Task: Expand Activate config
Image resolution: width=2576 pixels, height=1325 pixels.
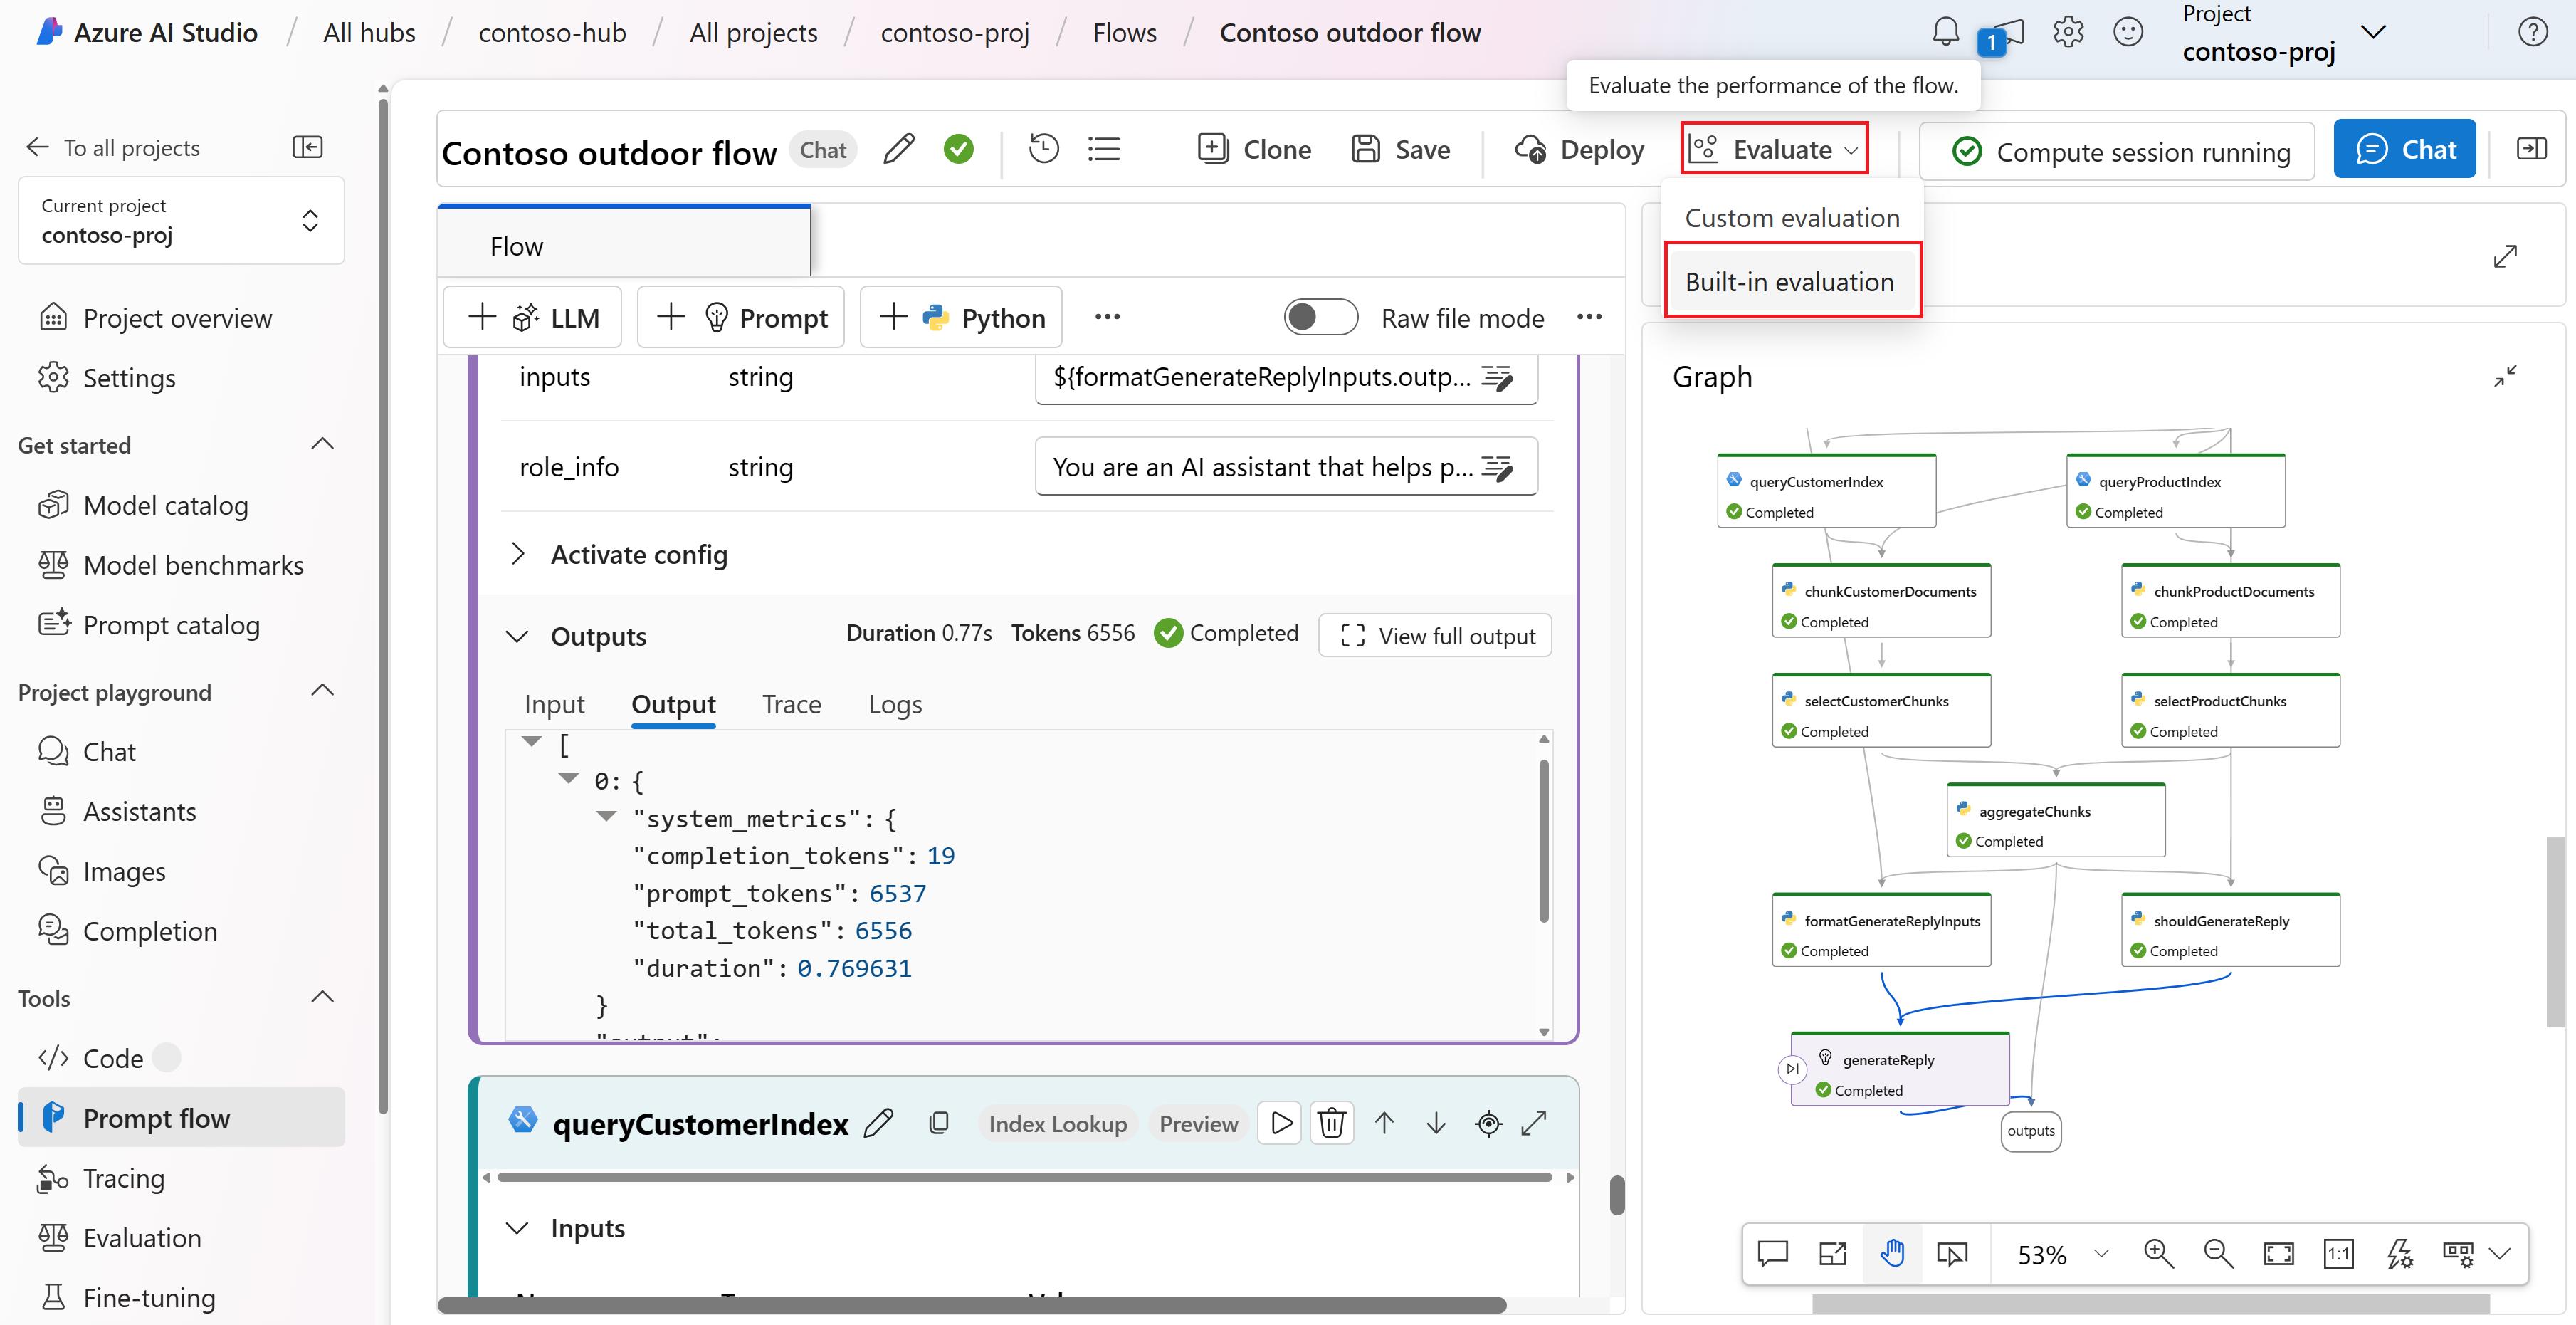Action: tap(517, 553)
